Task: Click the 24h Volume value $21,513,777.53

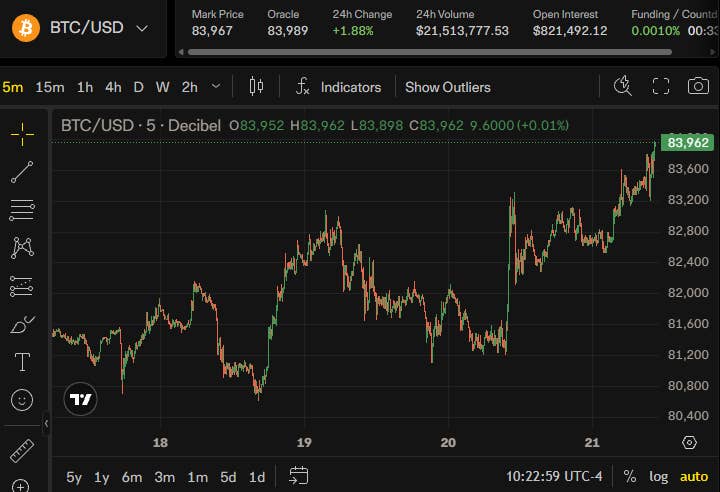Action: pyautogui.click(x=462, y=31)
